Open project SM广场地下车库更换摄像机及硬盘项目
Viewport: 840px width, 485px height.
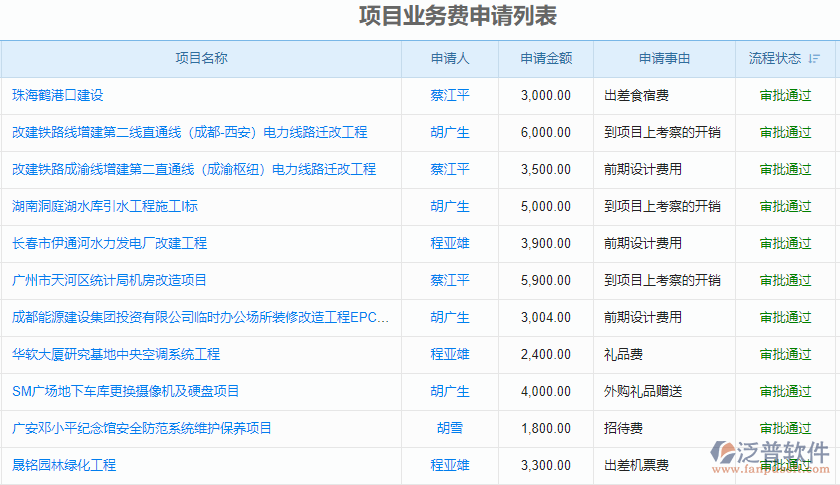125,391
